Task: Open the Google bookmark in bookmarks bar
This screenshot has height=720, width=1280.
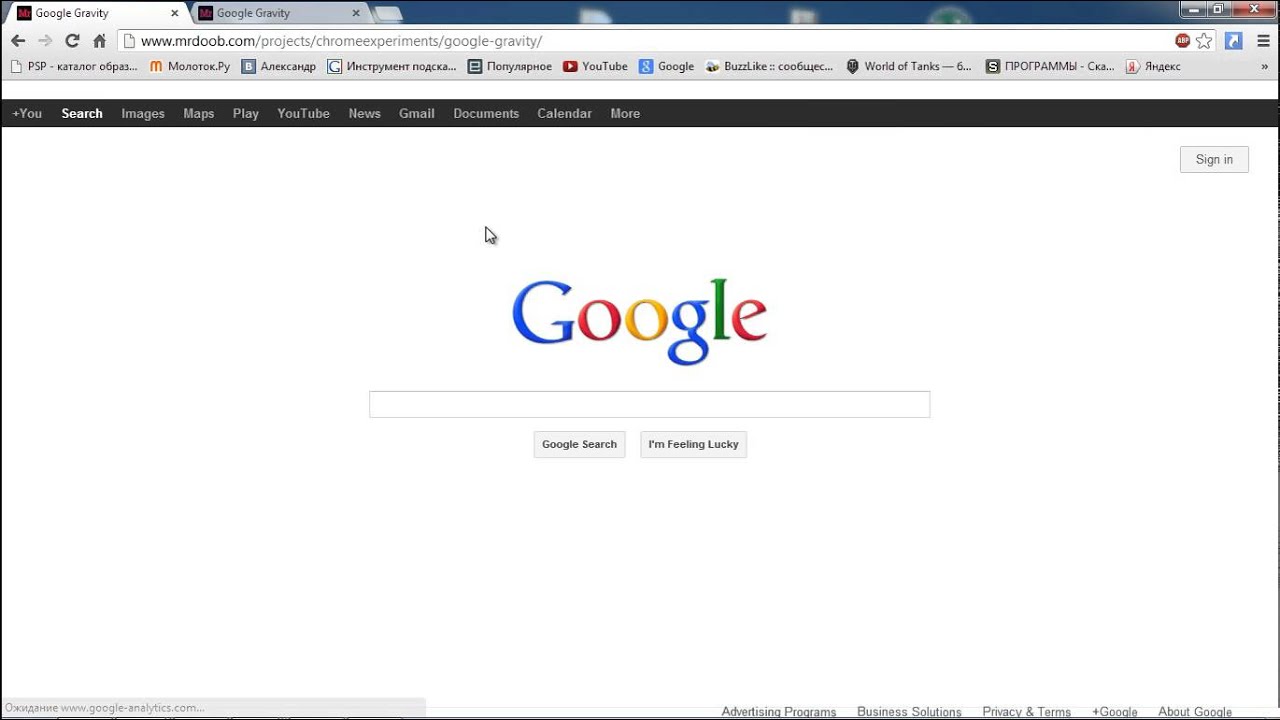Action: tap(667, 66)
